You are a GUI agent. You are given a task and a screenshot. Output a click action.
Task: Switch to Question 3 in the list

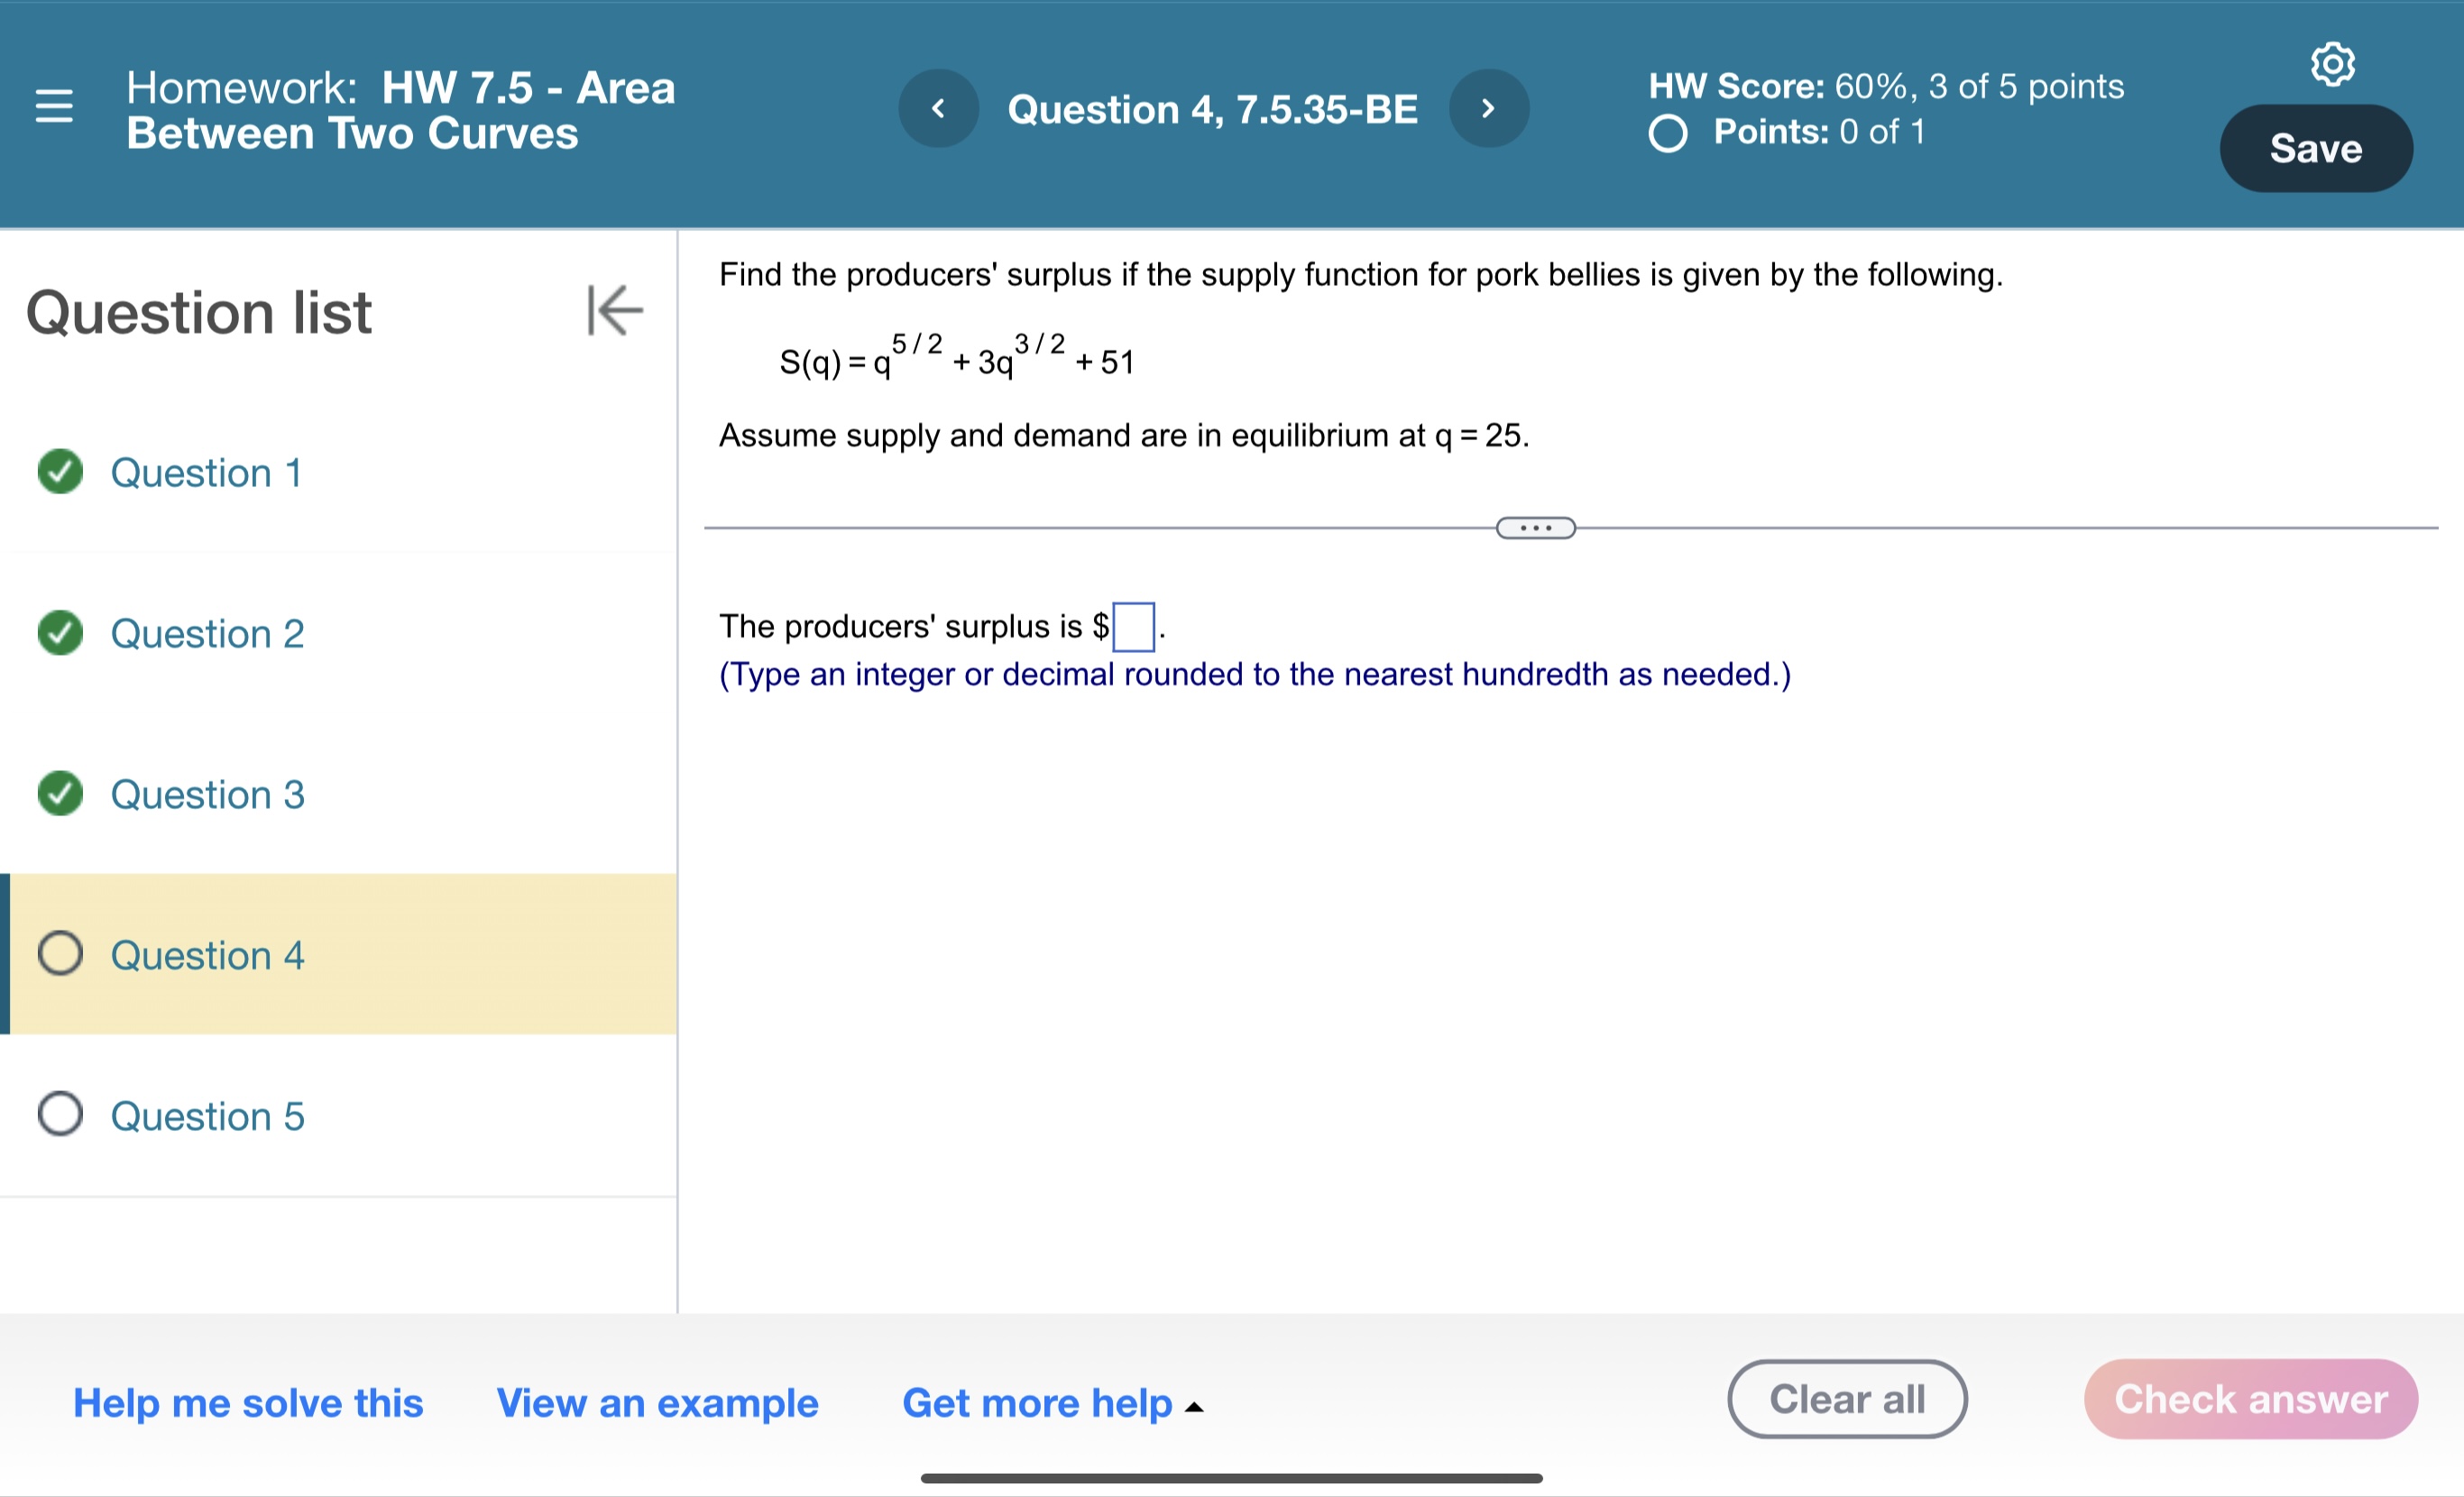[x=206, y=794]
